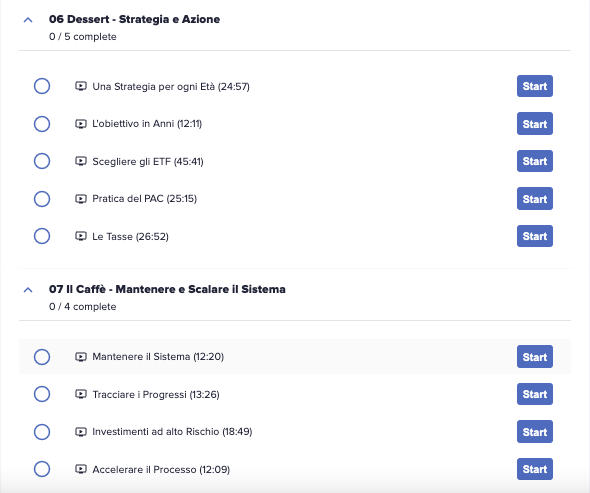Viewport: 590px width, 493px height.
Task: Click video icon beside Mantenere il Sistema
Action: pyautogui.click(x=81, y=356)
